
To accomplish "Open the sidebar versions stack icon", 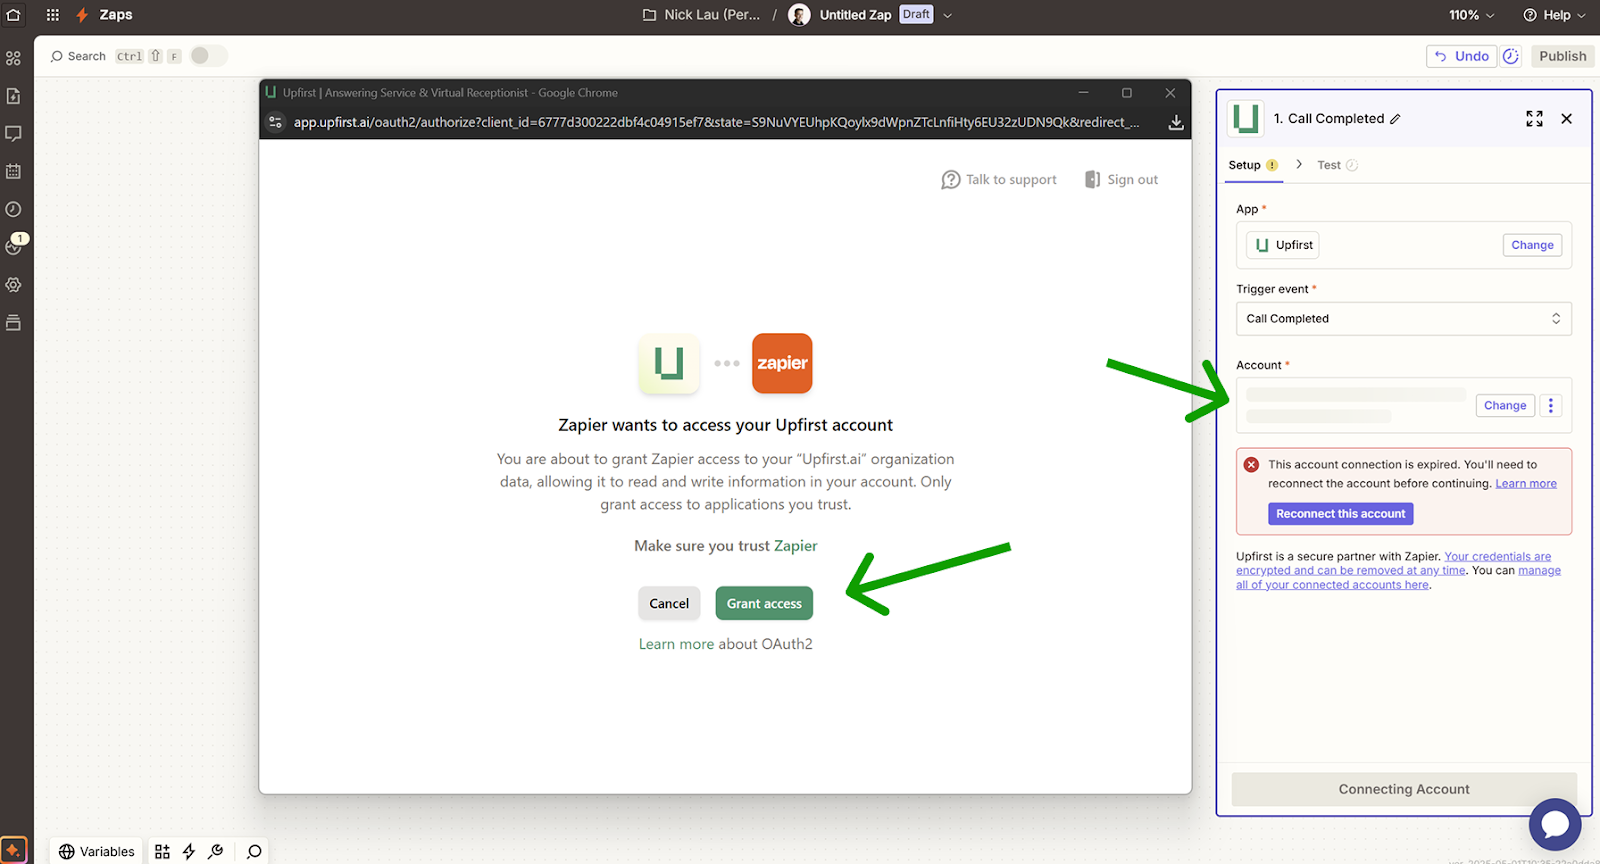I will 13,323.
